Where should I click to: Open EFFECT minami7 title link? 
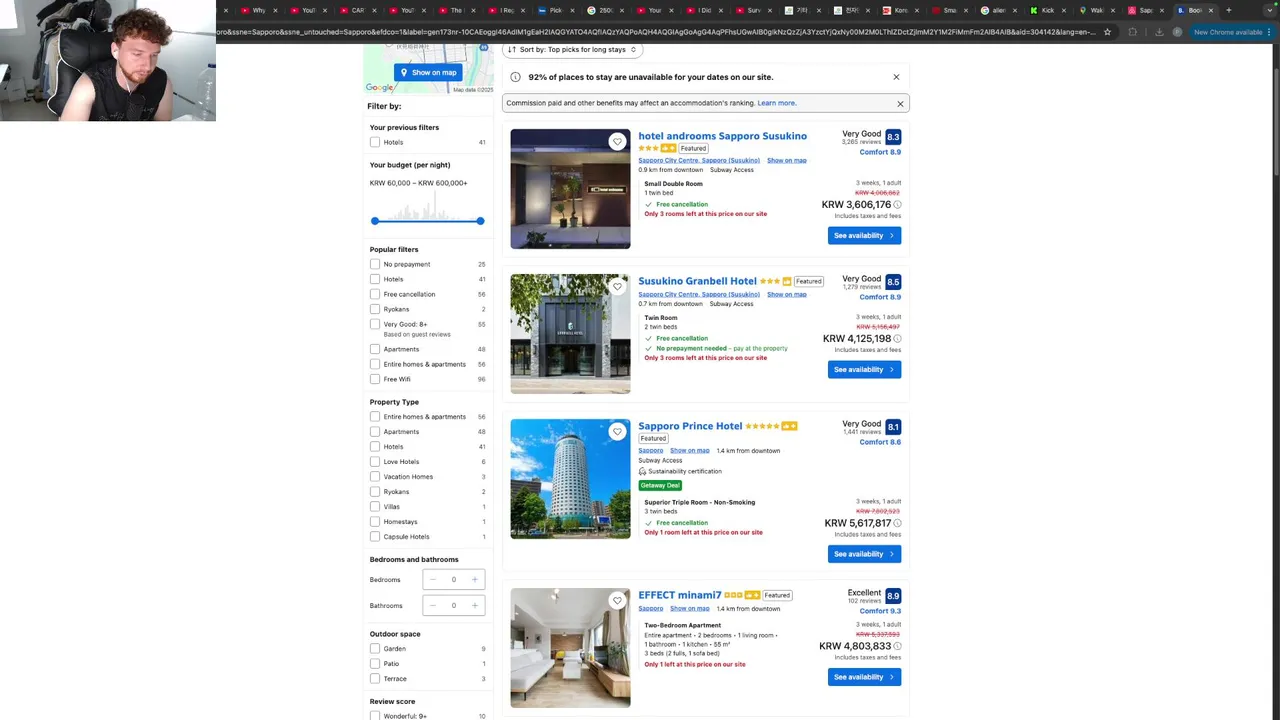click(x=679, y=595)
